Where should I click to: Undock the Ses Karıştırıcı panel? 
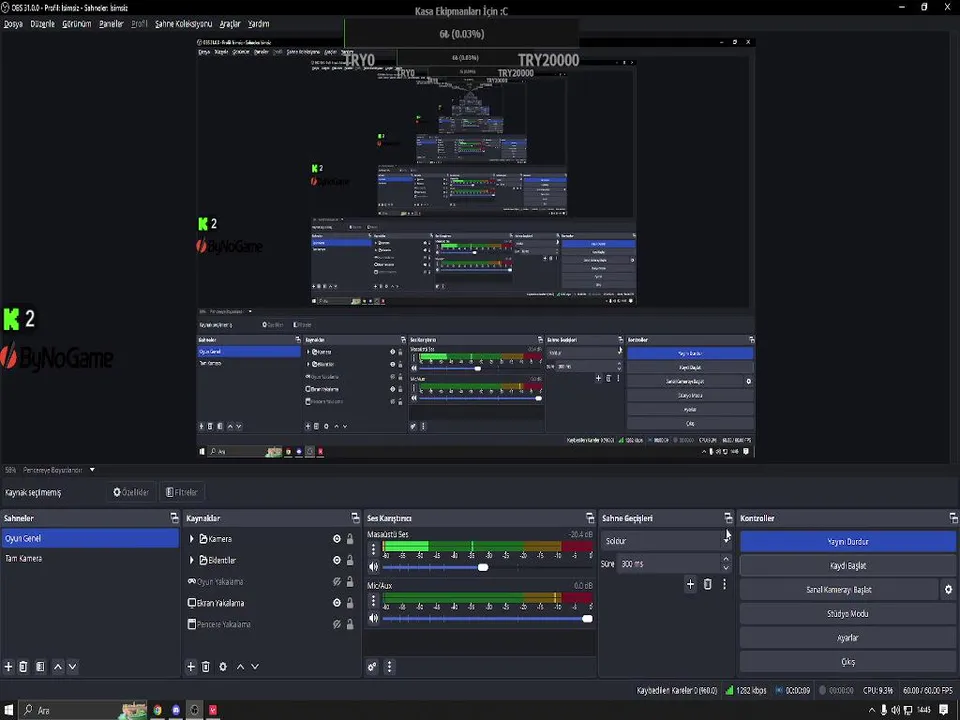[590, 518]
